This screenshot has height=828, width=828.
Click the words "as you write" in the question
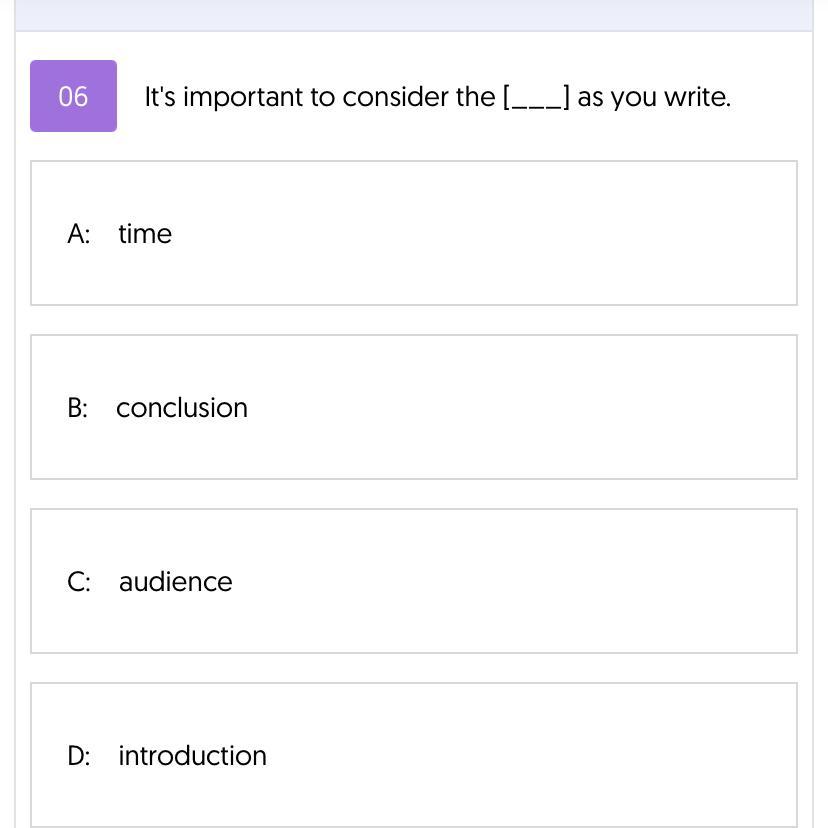(653, 98)
